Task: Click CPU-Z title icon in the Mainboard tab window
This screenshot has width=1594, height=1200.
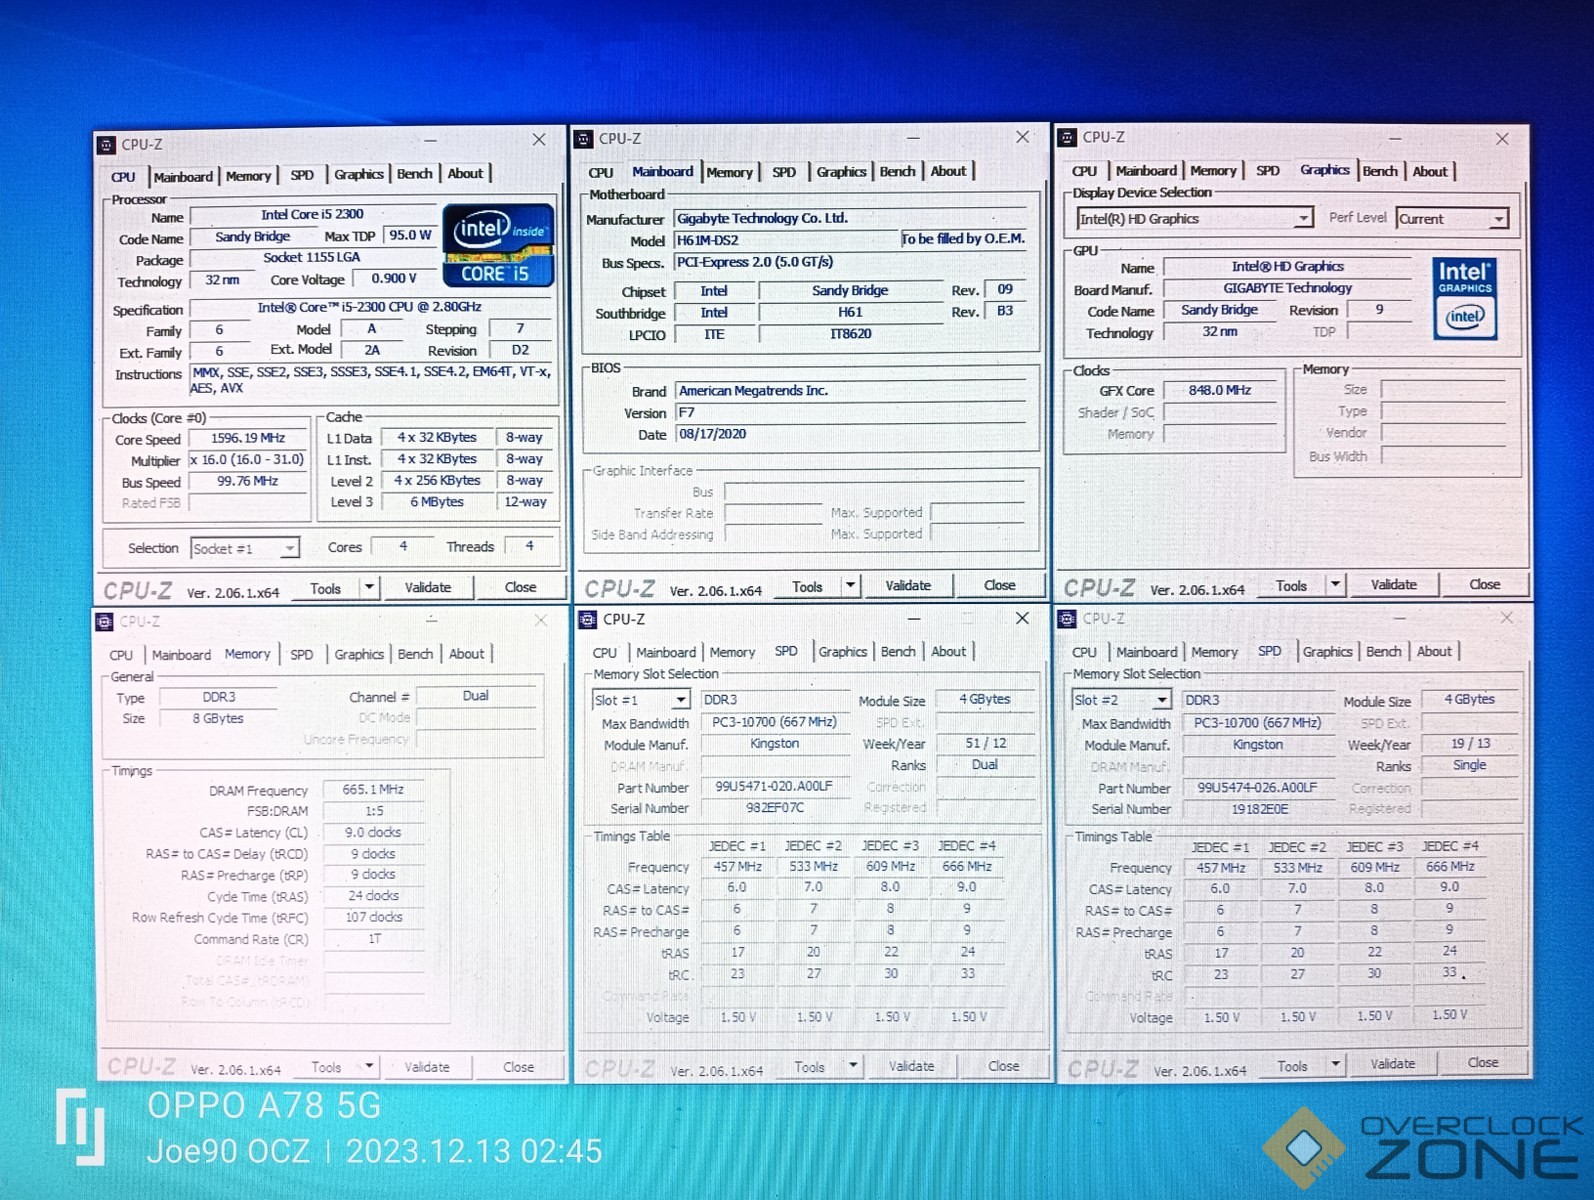Action: tap(585, 139)
